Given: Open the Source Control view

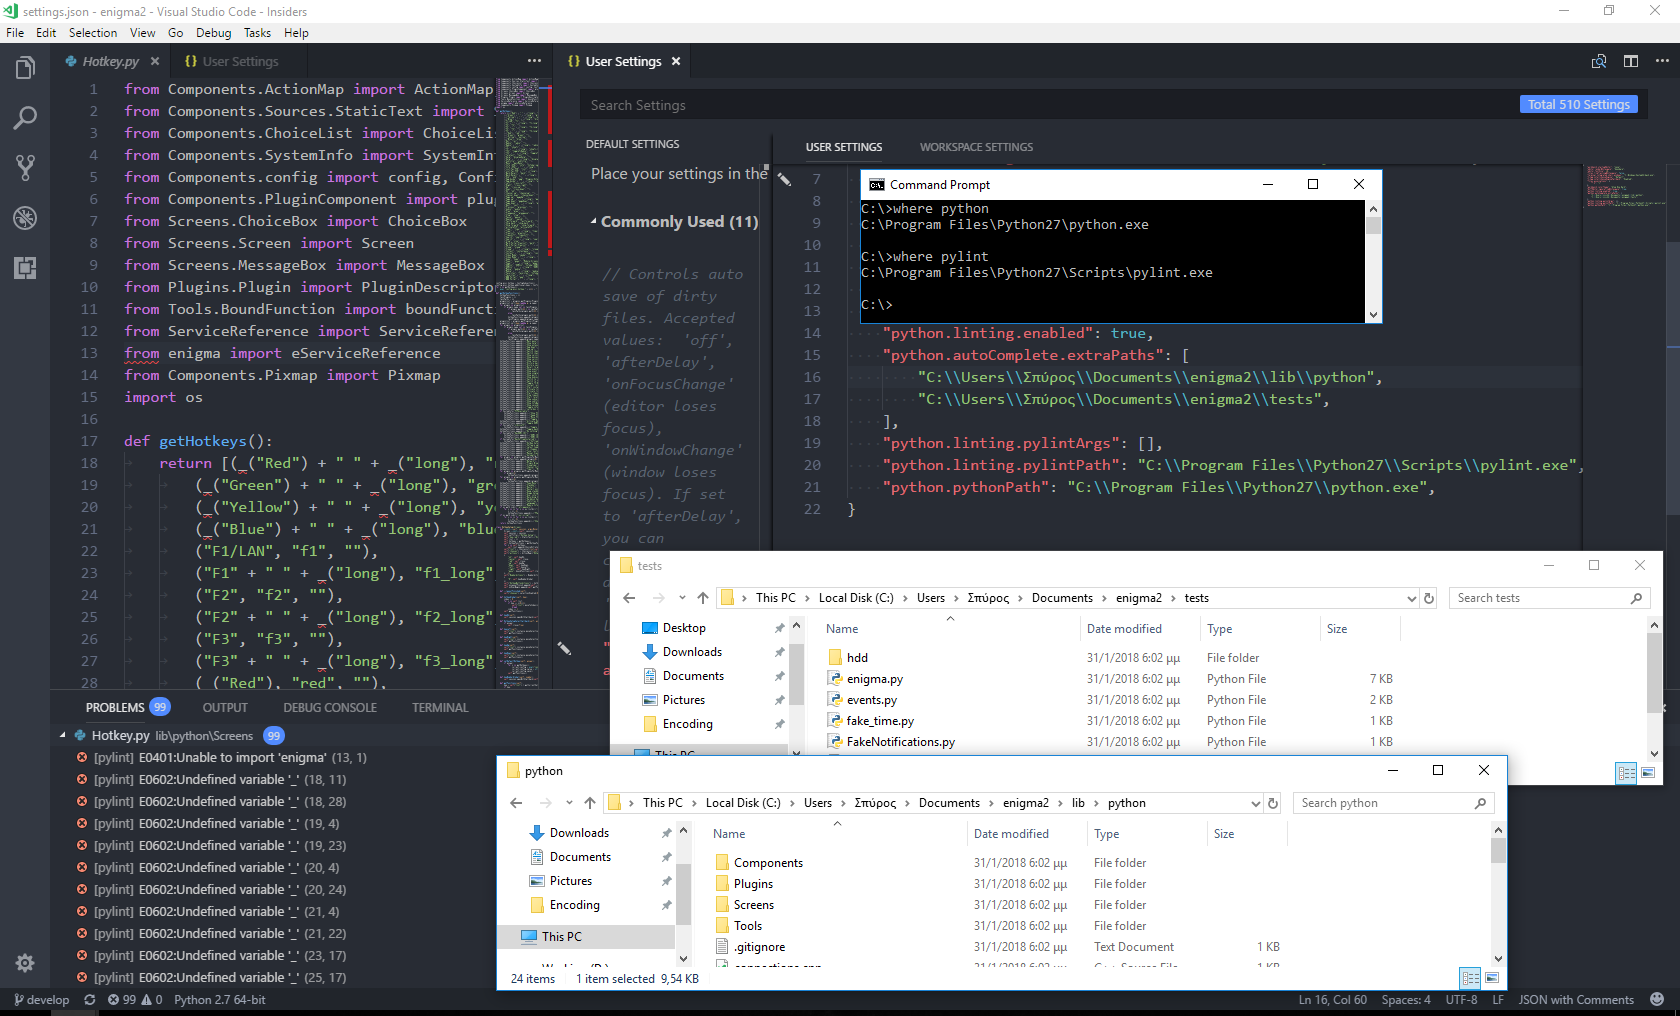Looking at the screenshot, I should [x=25, y=168].
